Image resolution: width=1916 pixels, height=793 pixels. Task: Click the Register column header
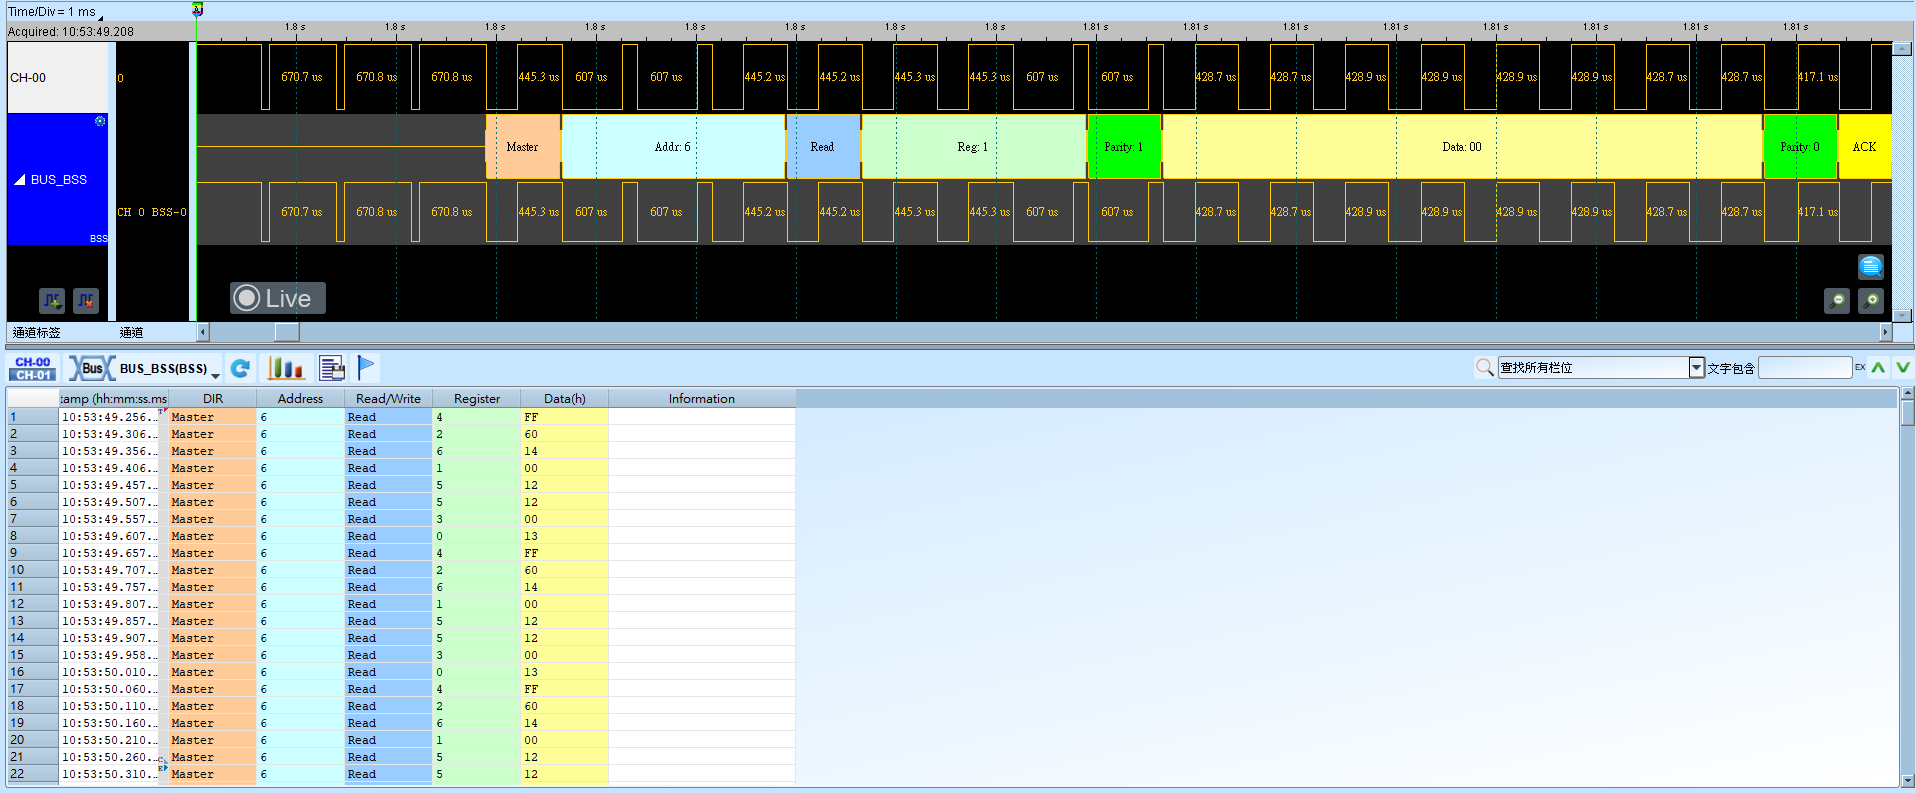tap(477, 399)
